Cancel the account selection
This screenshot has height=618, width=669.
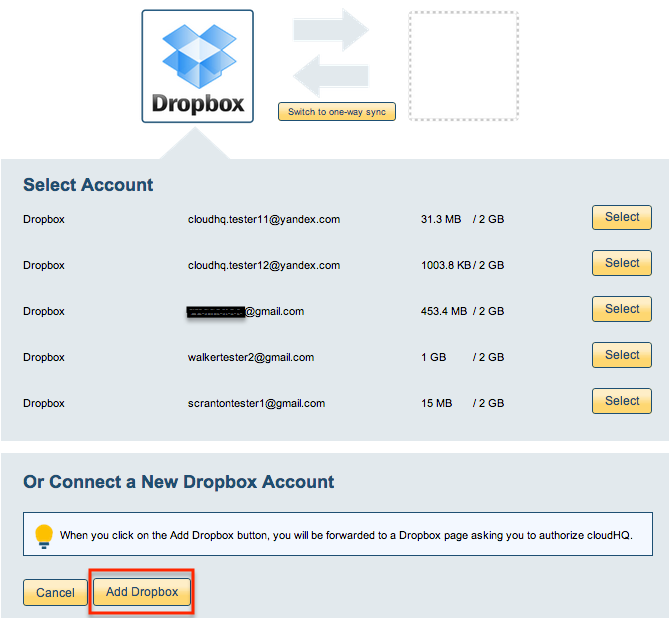click(55, 592)
